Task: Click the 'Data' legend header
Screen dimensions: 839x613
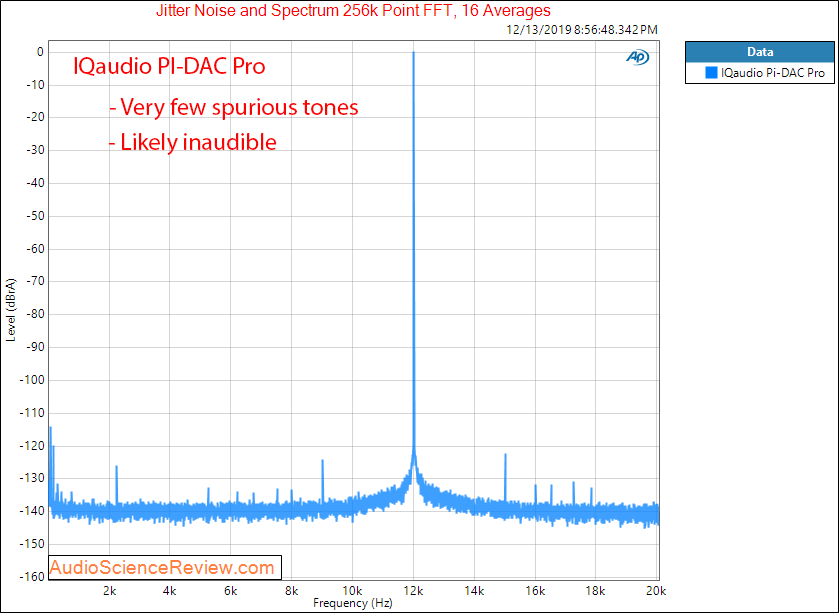Action: [760, 52]
